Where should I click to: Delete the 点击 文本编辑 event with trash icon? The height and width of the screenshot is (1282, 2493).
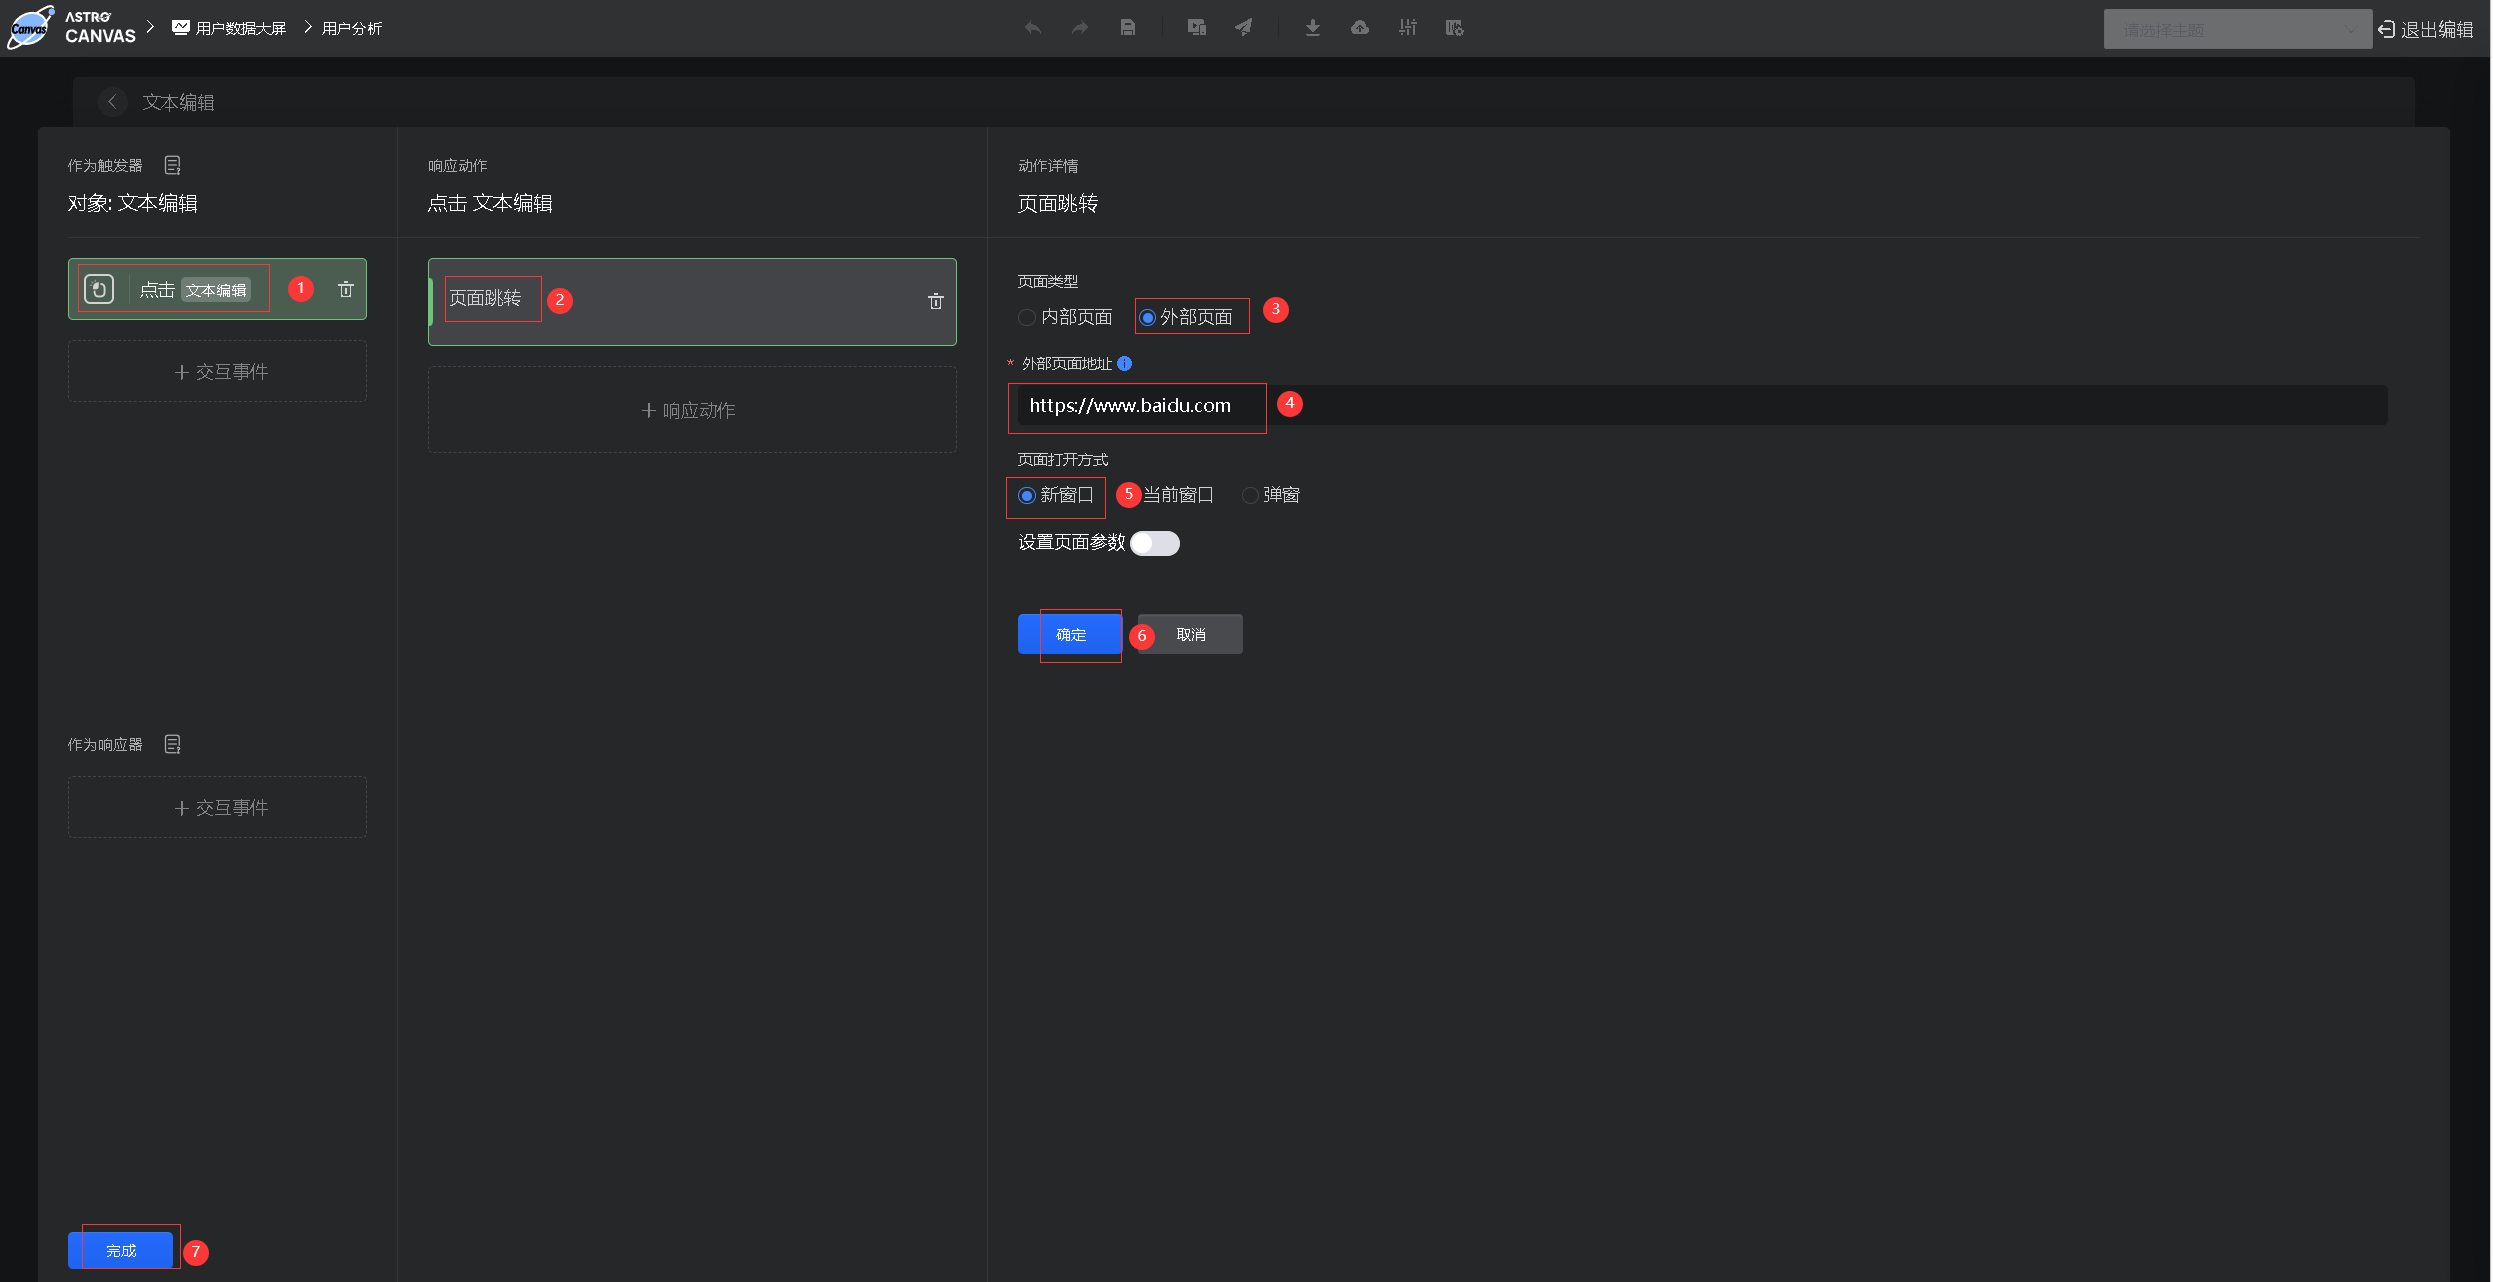(x=346, y=289)
